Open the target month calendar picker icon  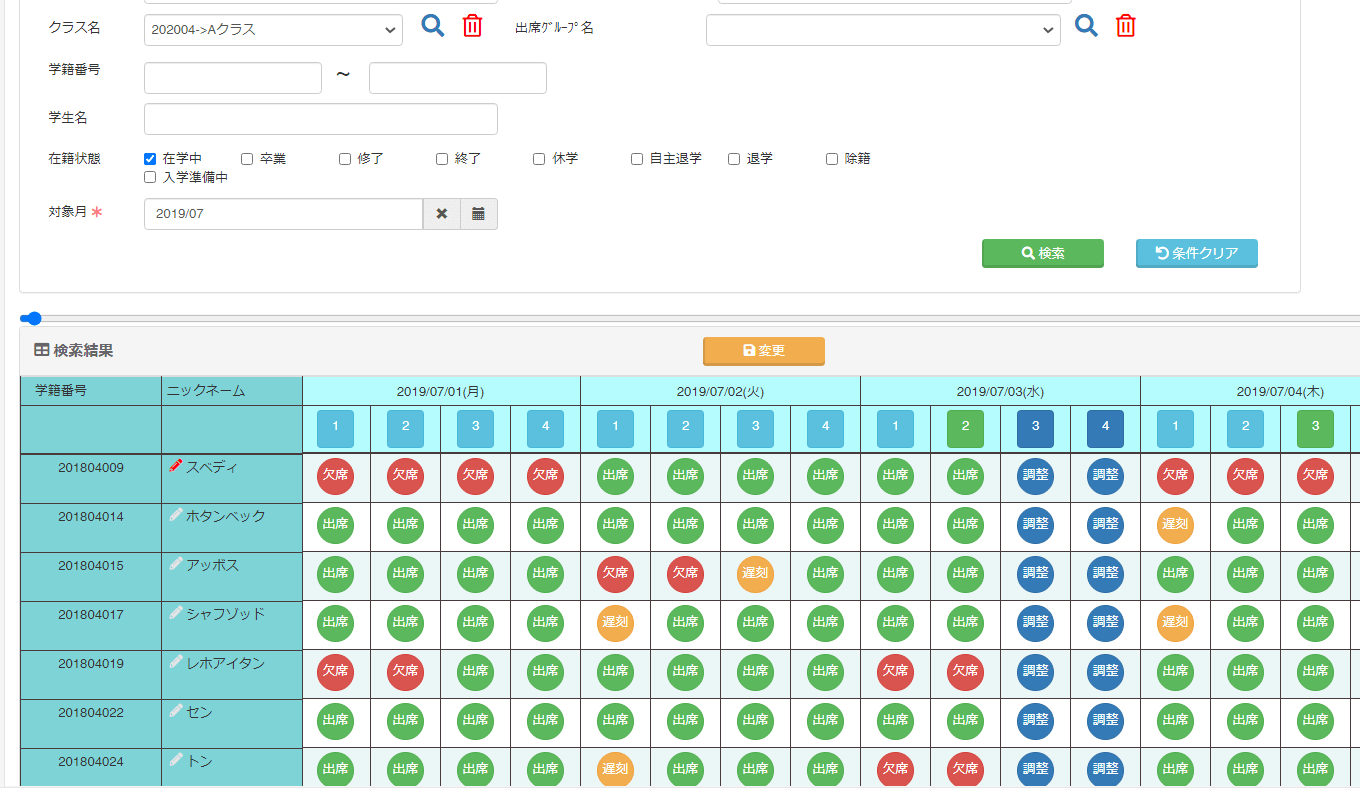coord(479,214)
